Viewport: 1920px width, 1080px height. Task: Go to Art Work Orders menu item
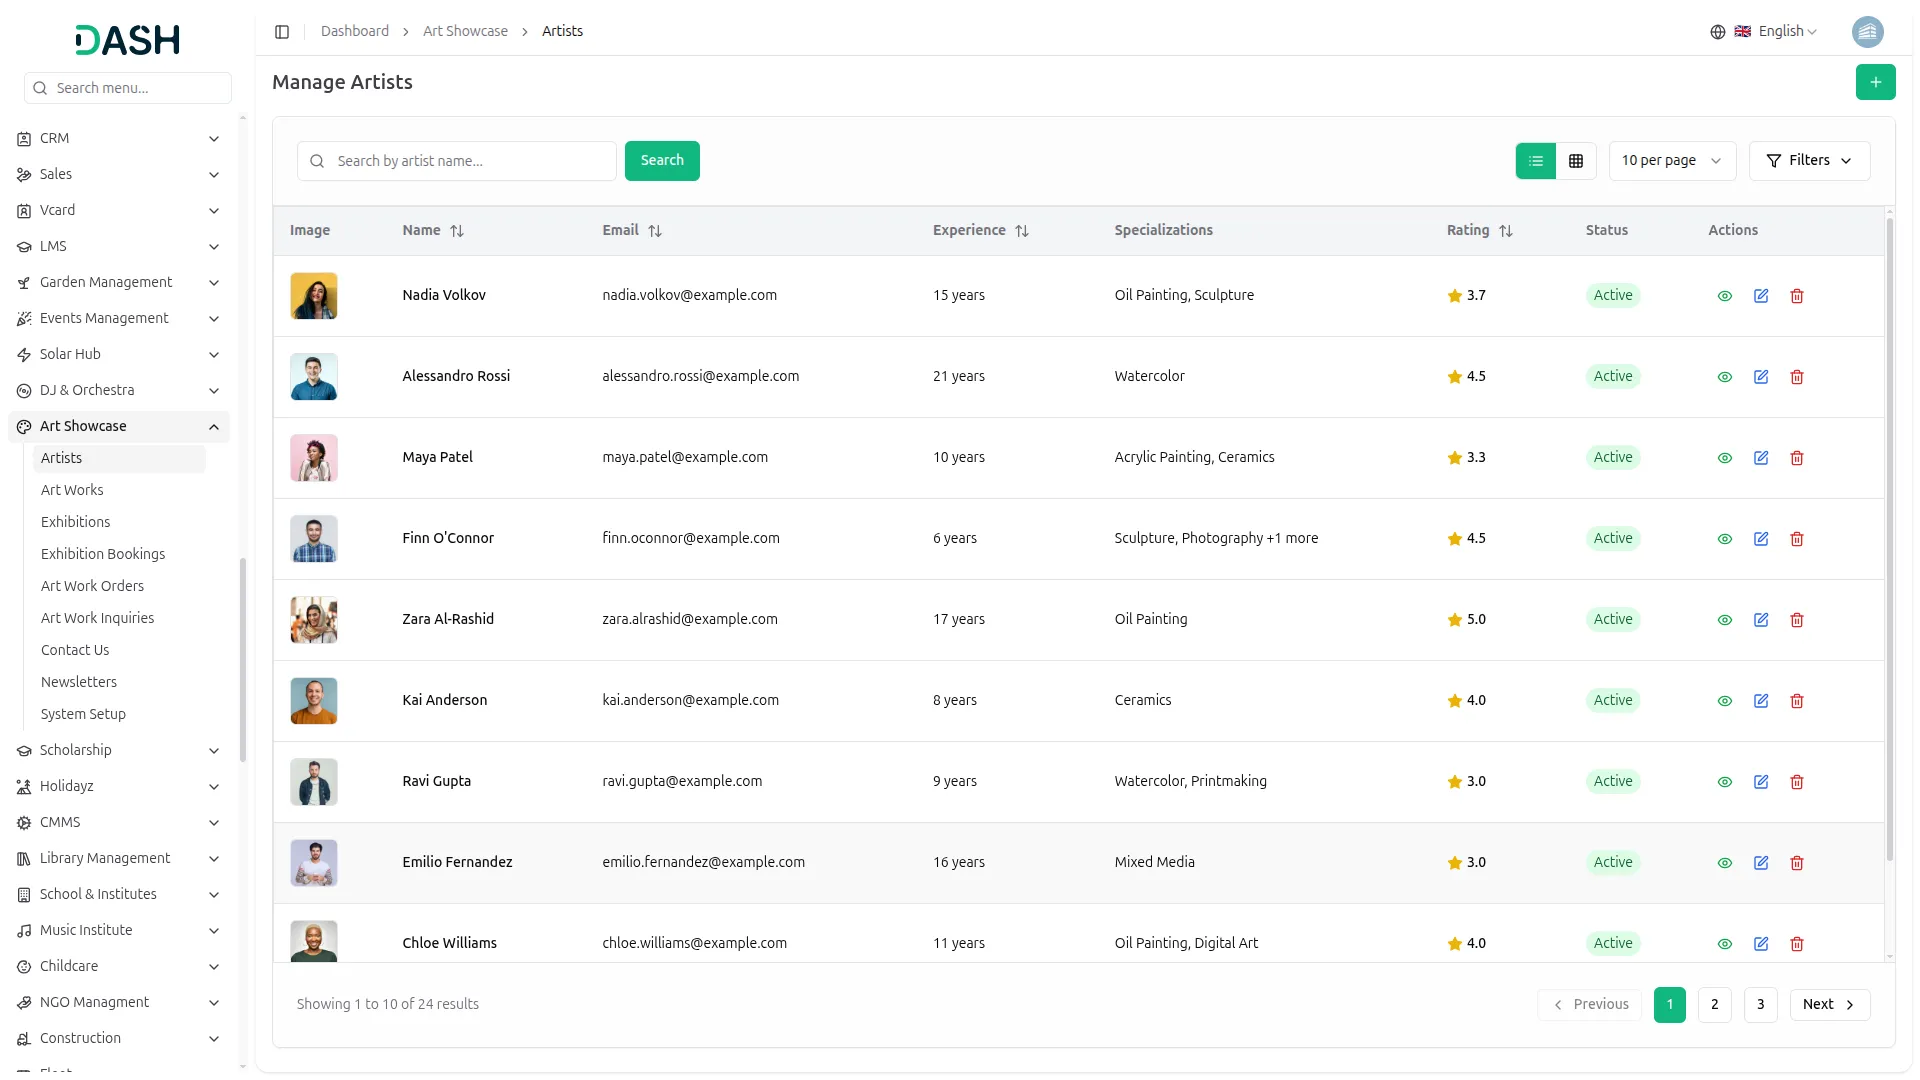coord(92,586)
